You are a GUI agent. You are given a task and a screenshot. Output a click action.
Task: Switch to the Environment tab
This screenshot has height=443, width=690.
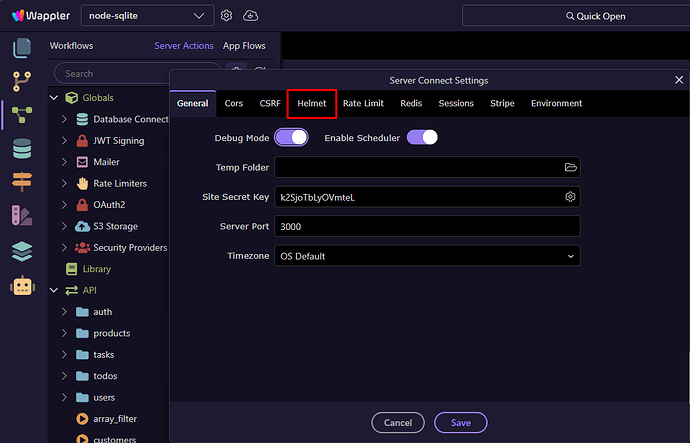point(556,103)
